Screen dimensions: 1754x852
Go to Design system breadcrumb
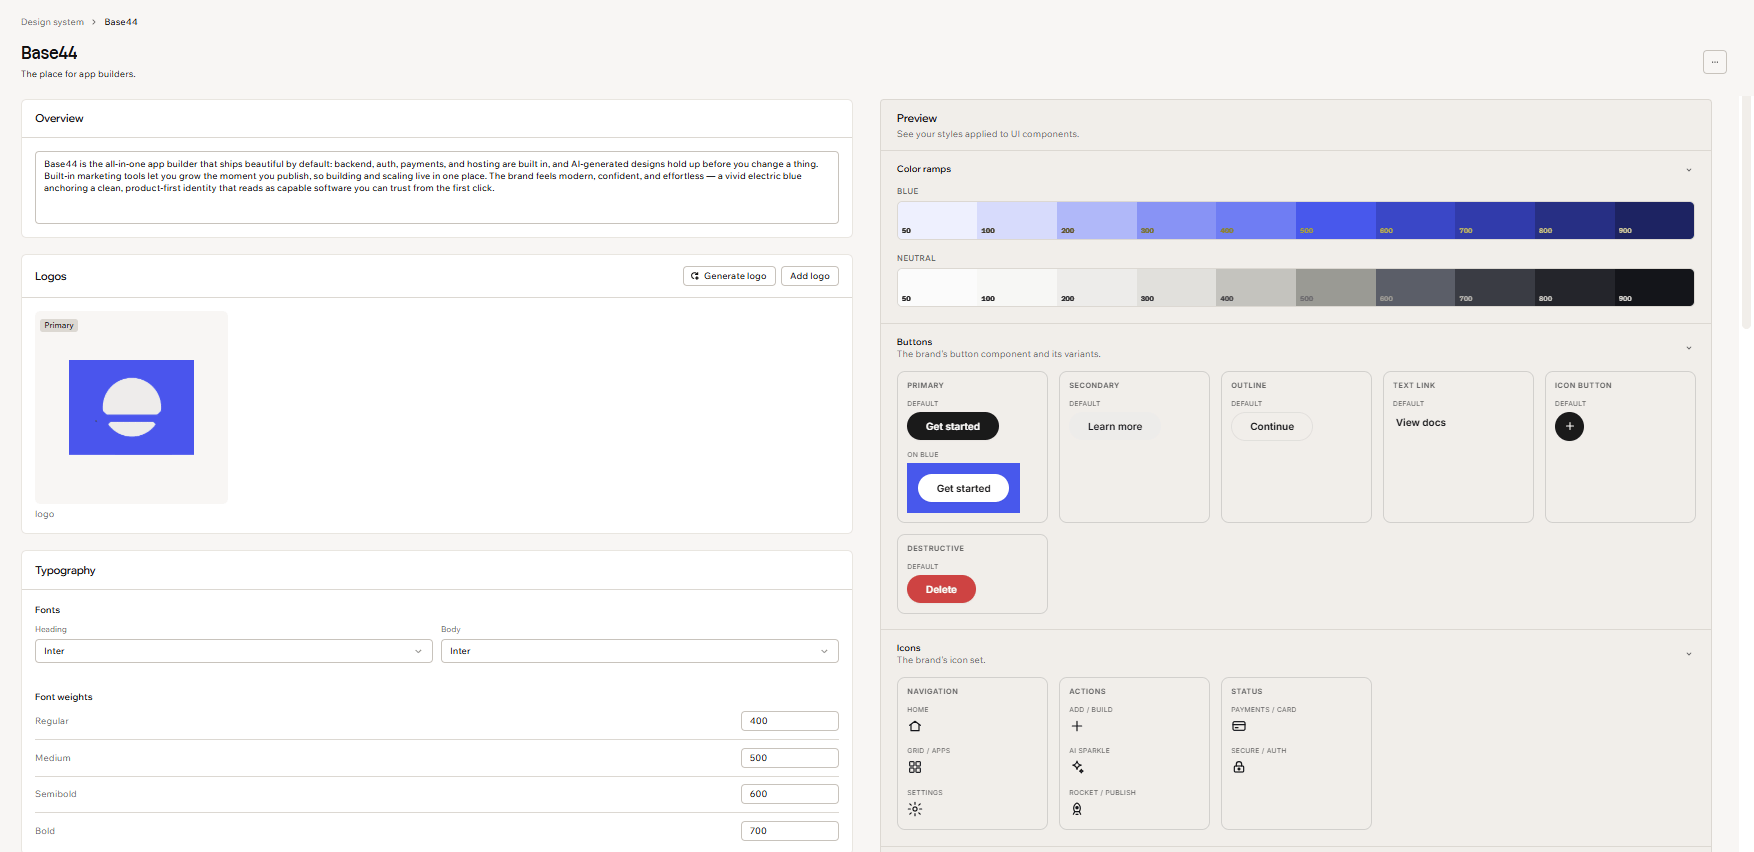point(52,22)
